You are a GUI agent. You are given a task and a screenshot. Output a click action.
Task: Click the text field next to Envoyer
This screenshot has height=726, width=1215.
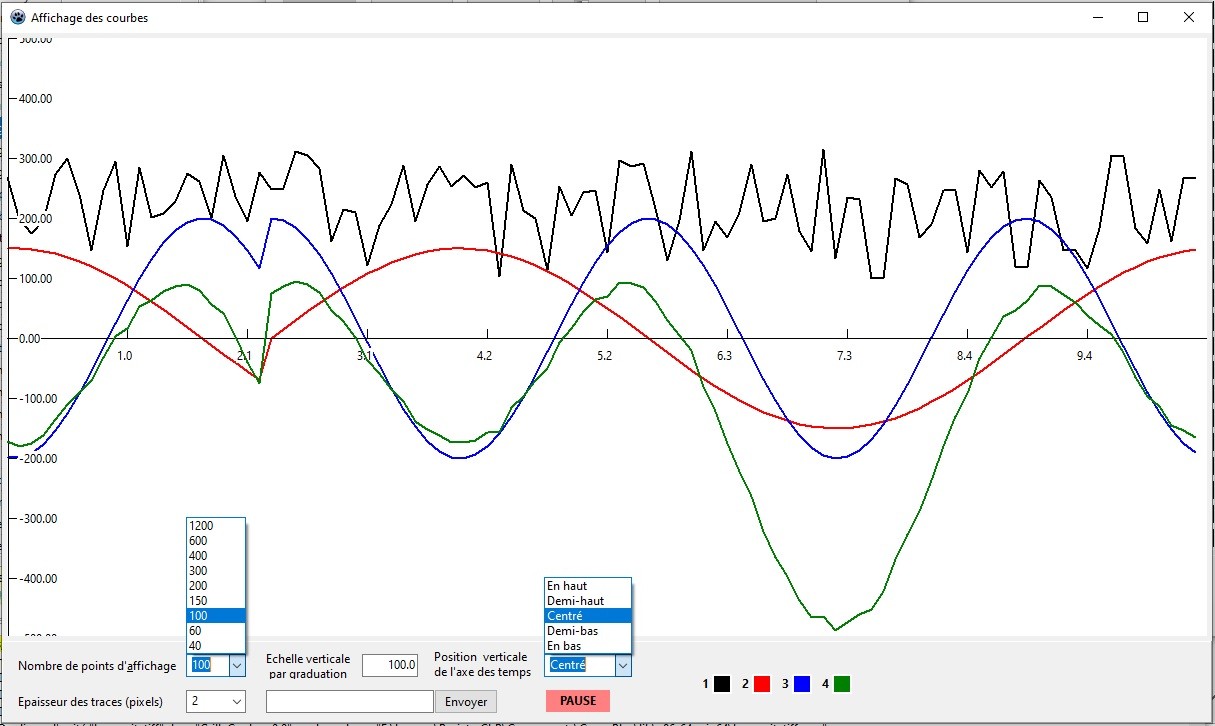(350, 702)
